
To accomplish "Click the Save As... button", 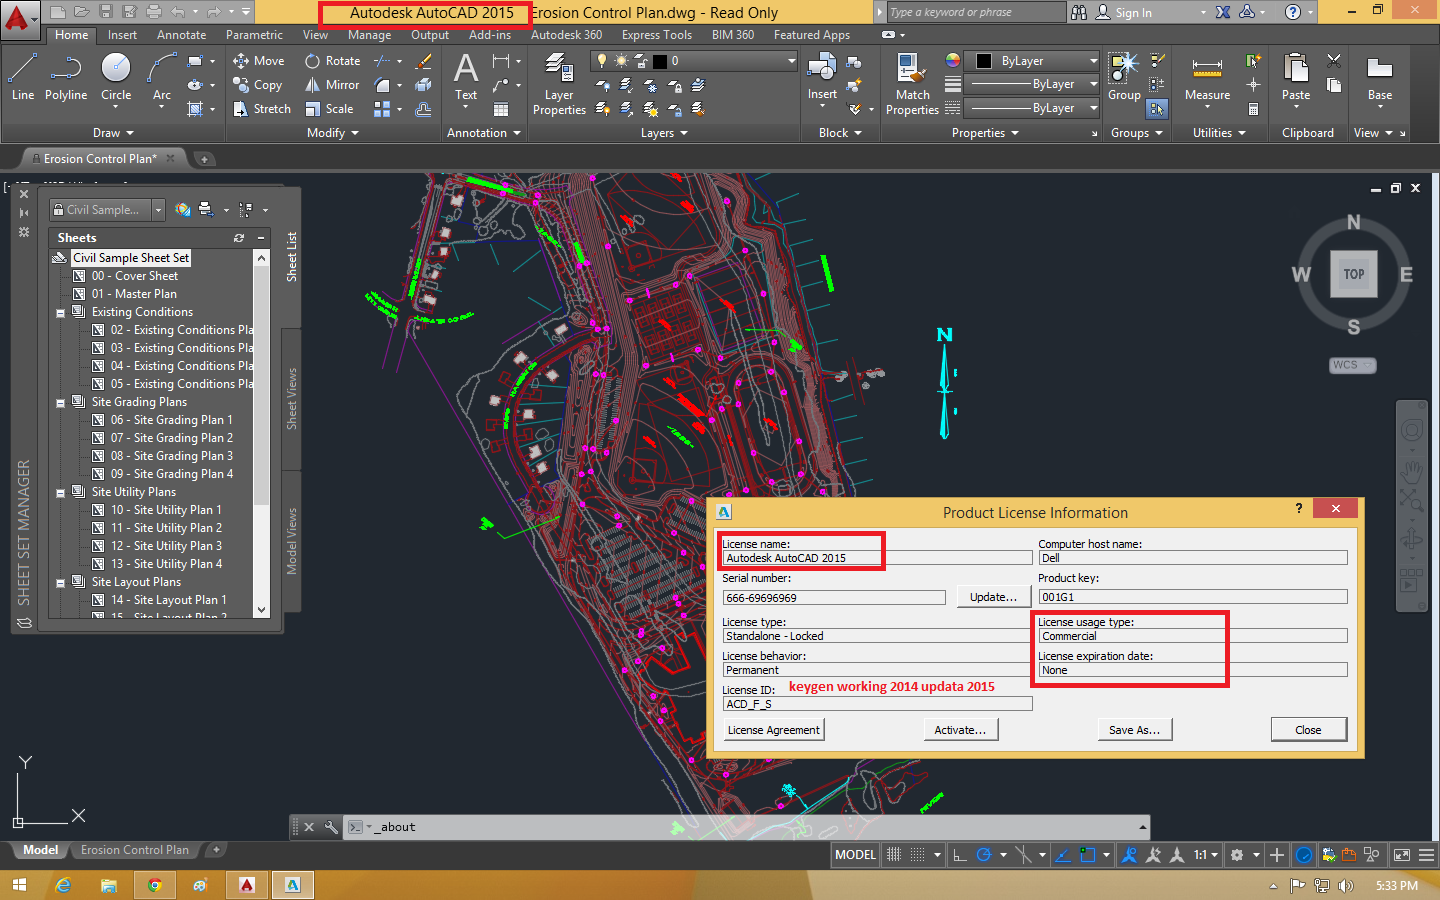I will 1134,730.
